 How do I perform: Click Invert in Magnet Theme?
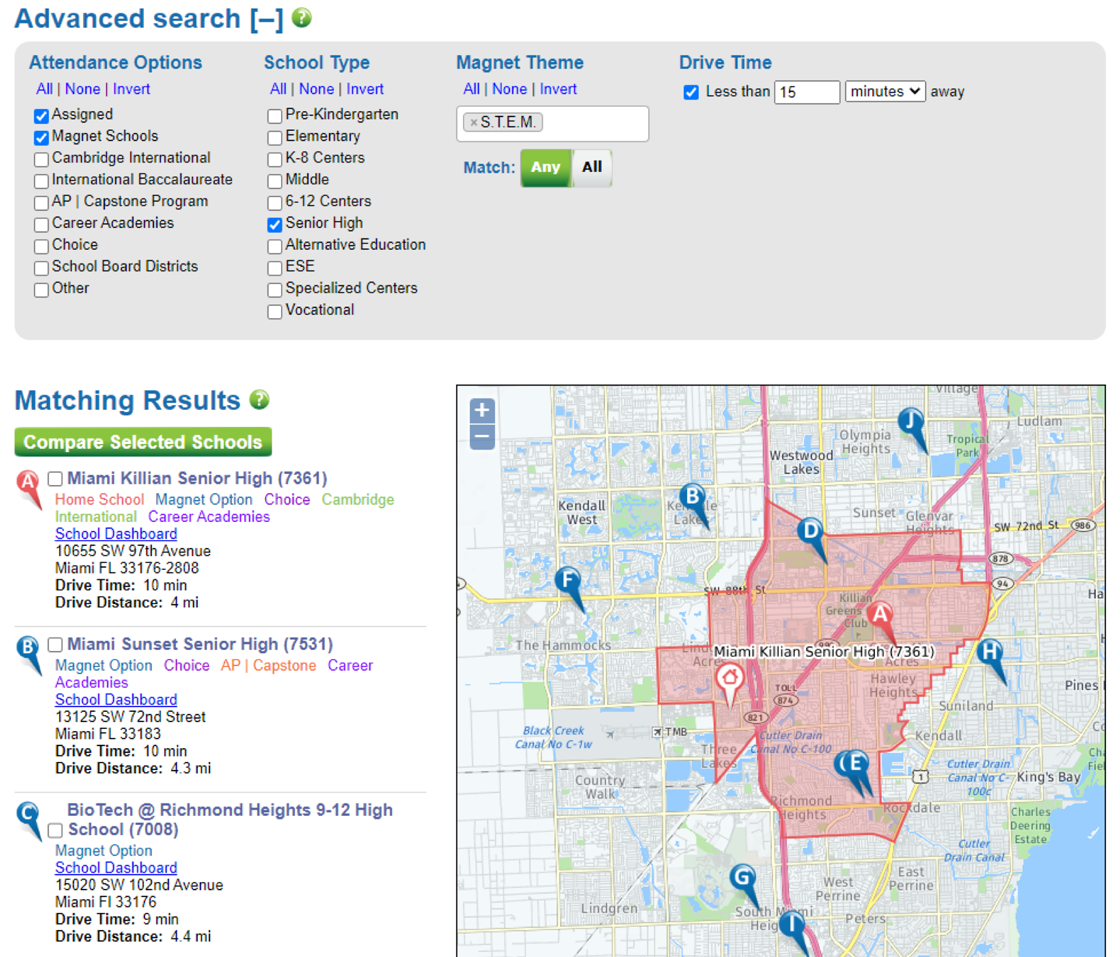point(558,89)
